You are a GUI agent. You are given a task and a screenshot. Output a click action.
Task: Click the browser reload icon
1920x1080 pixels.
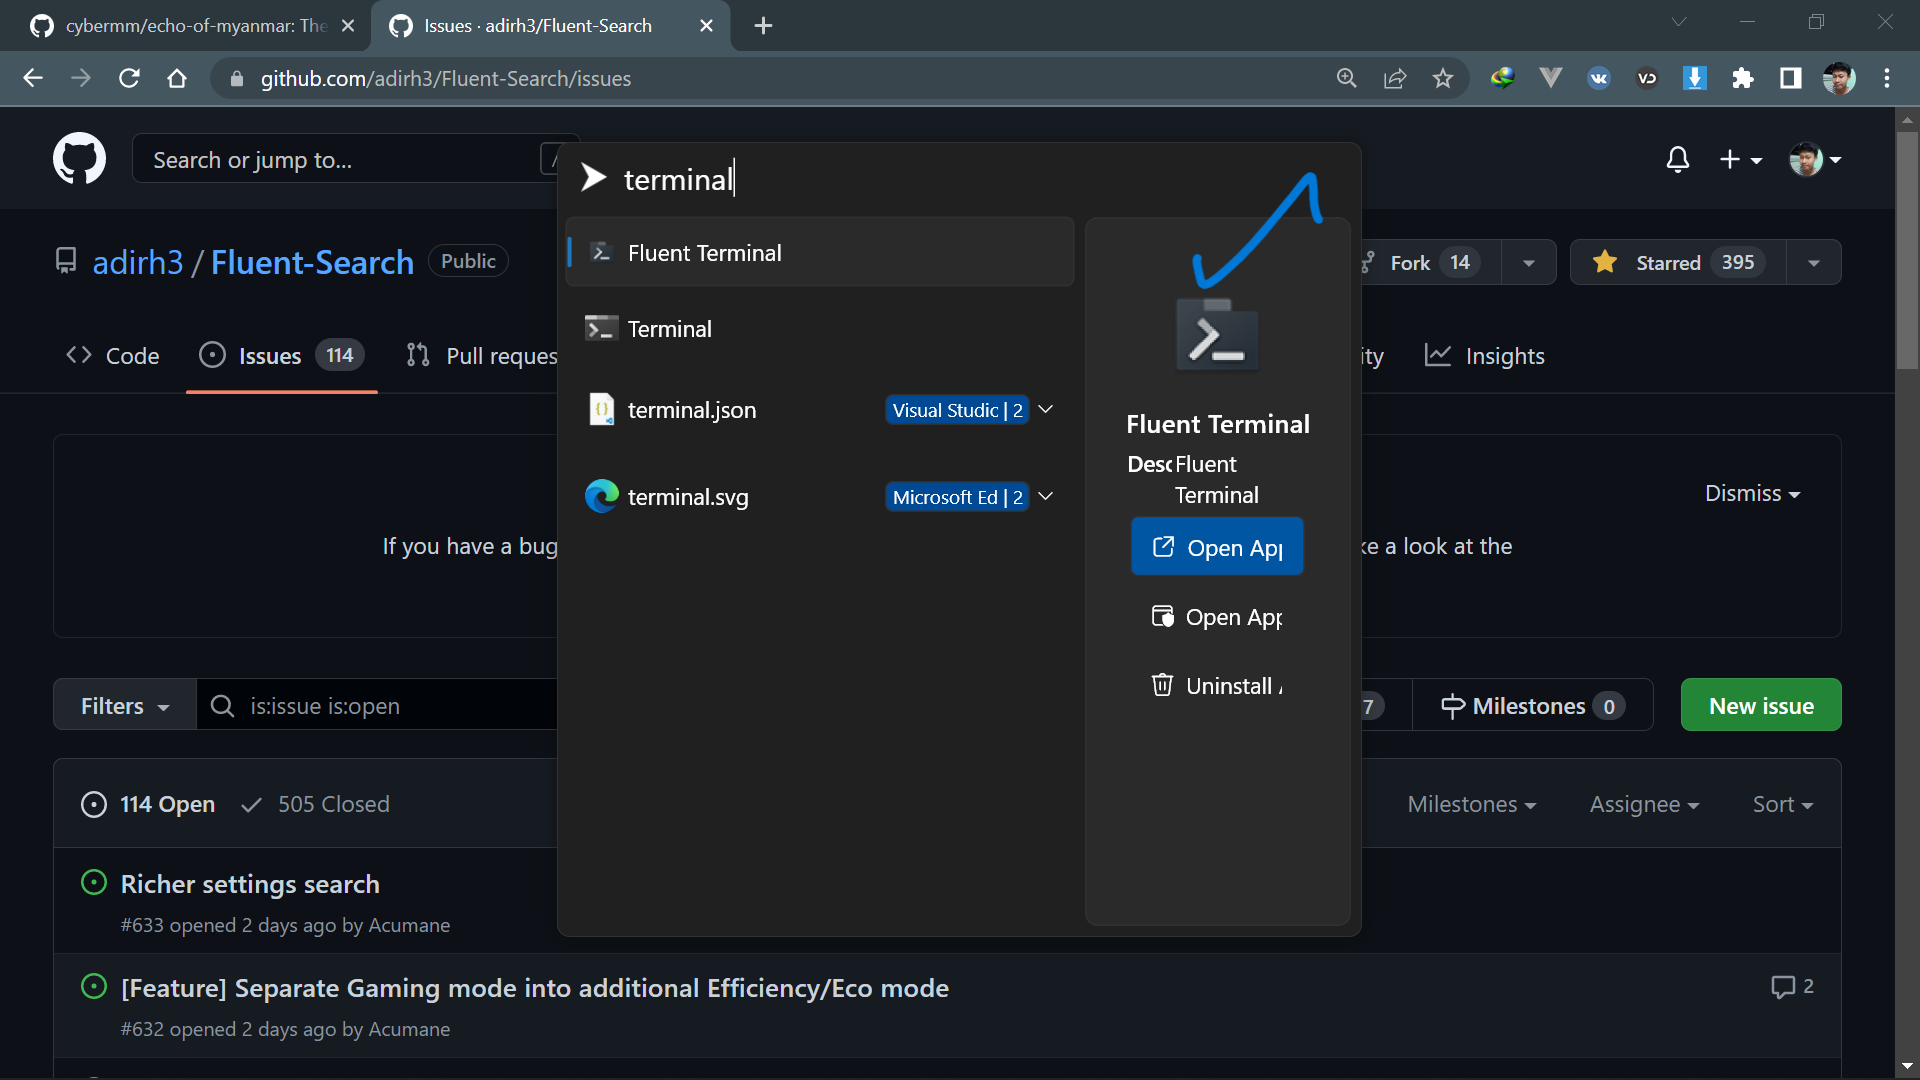[129, 78]
